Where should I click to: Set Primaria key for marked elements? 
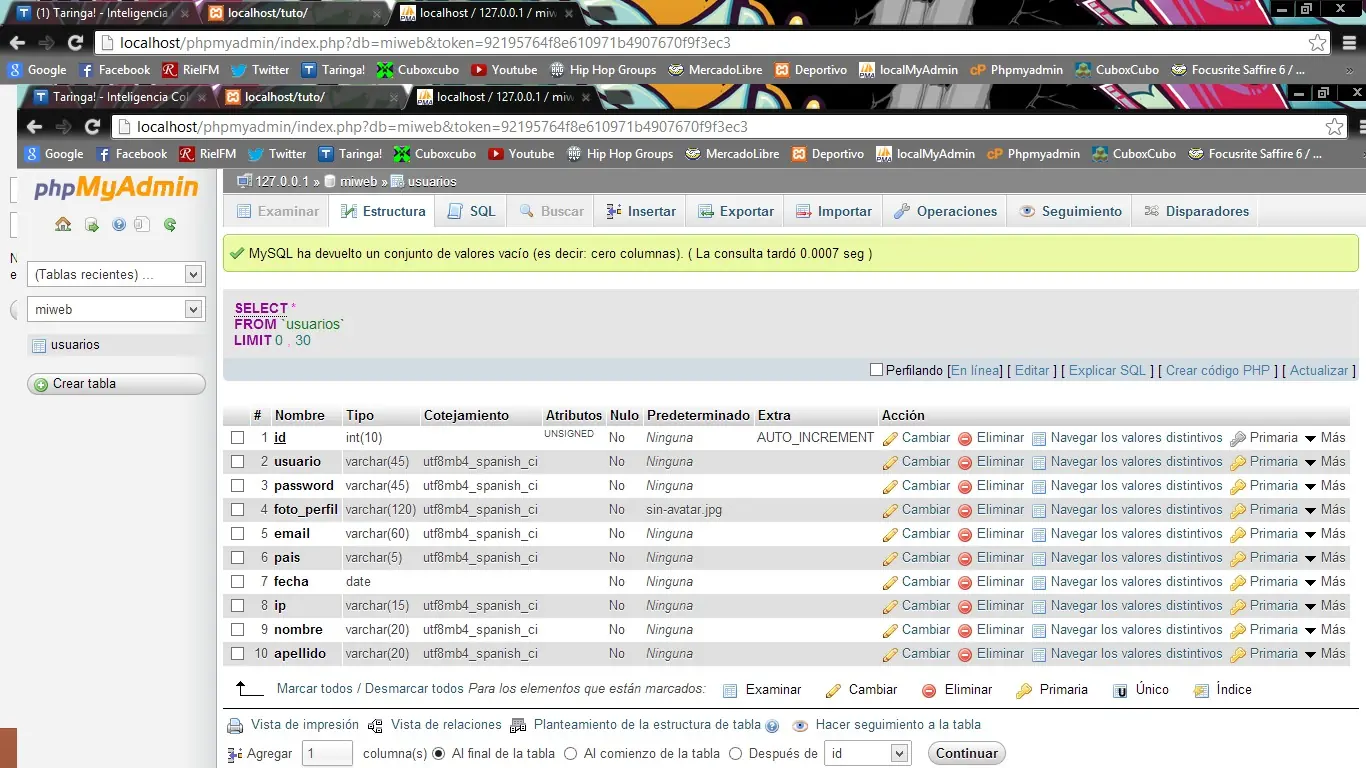tap(1024, 690)
